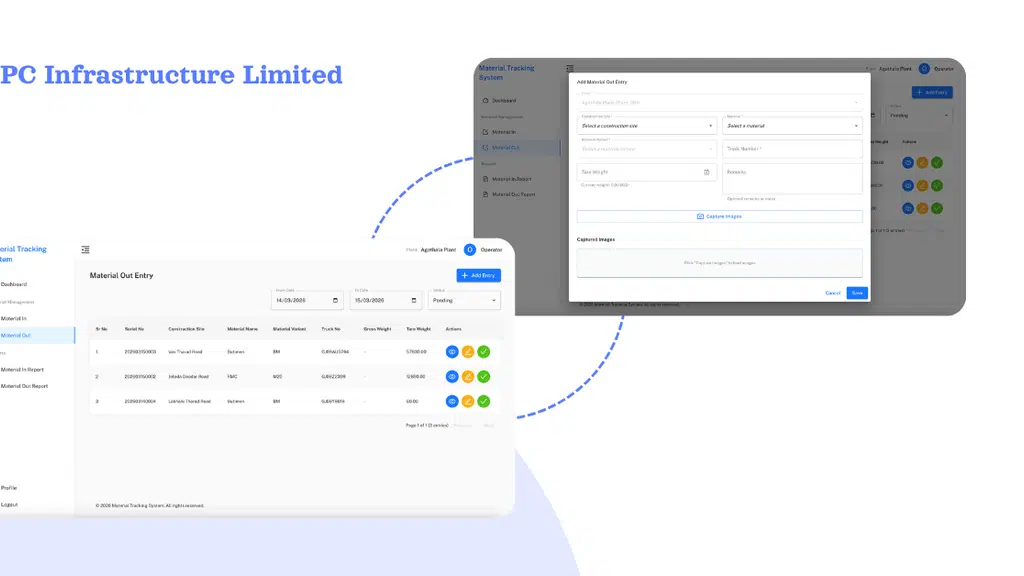1024x576 pixels.
Task: Collapse sidebar via menu icon in list screen
Action: pos(86,249)
